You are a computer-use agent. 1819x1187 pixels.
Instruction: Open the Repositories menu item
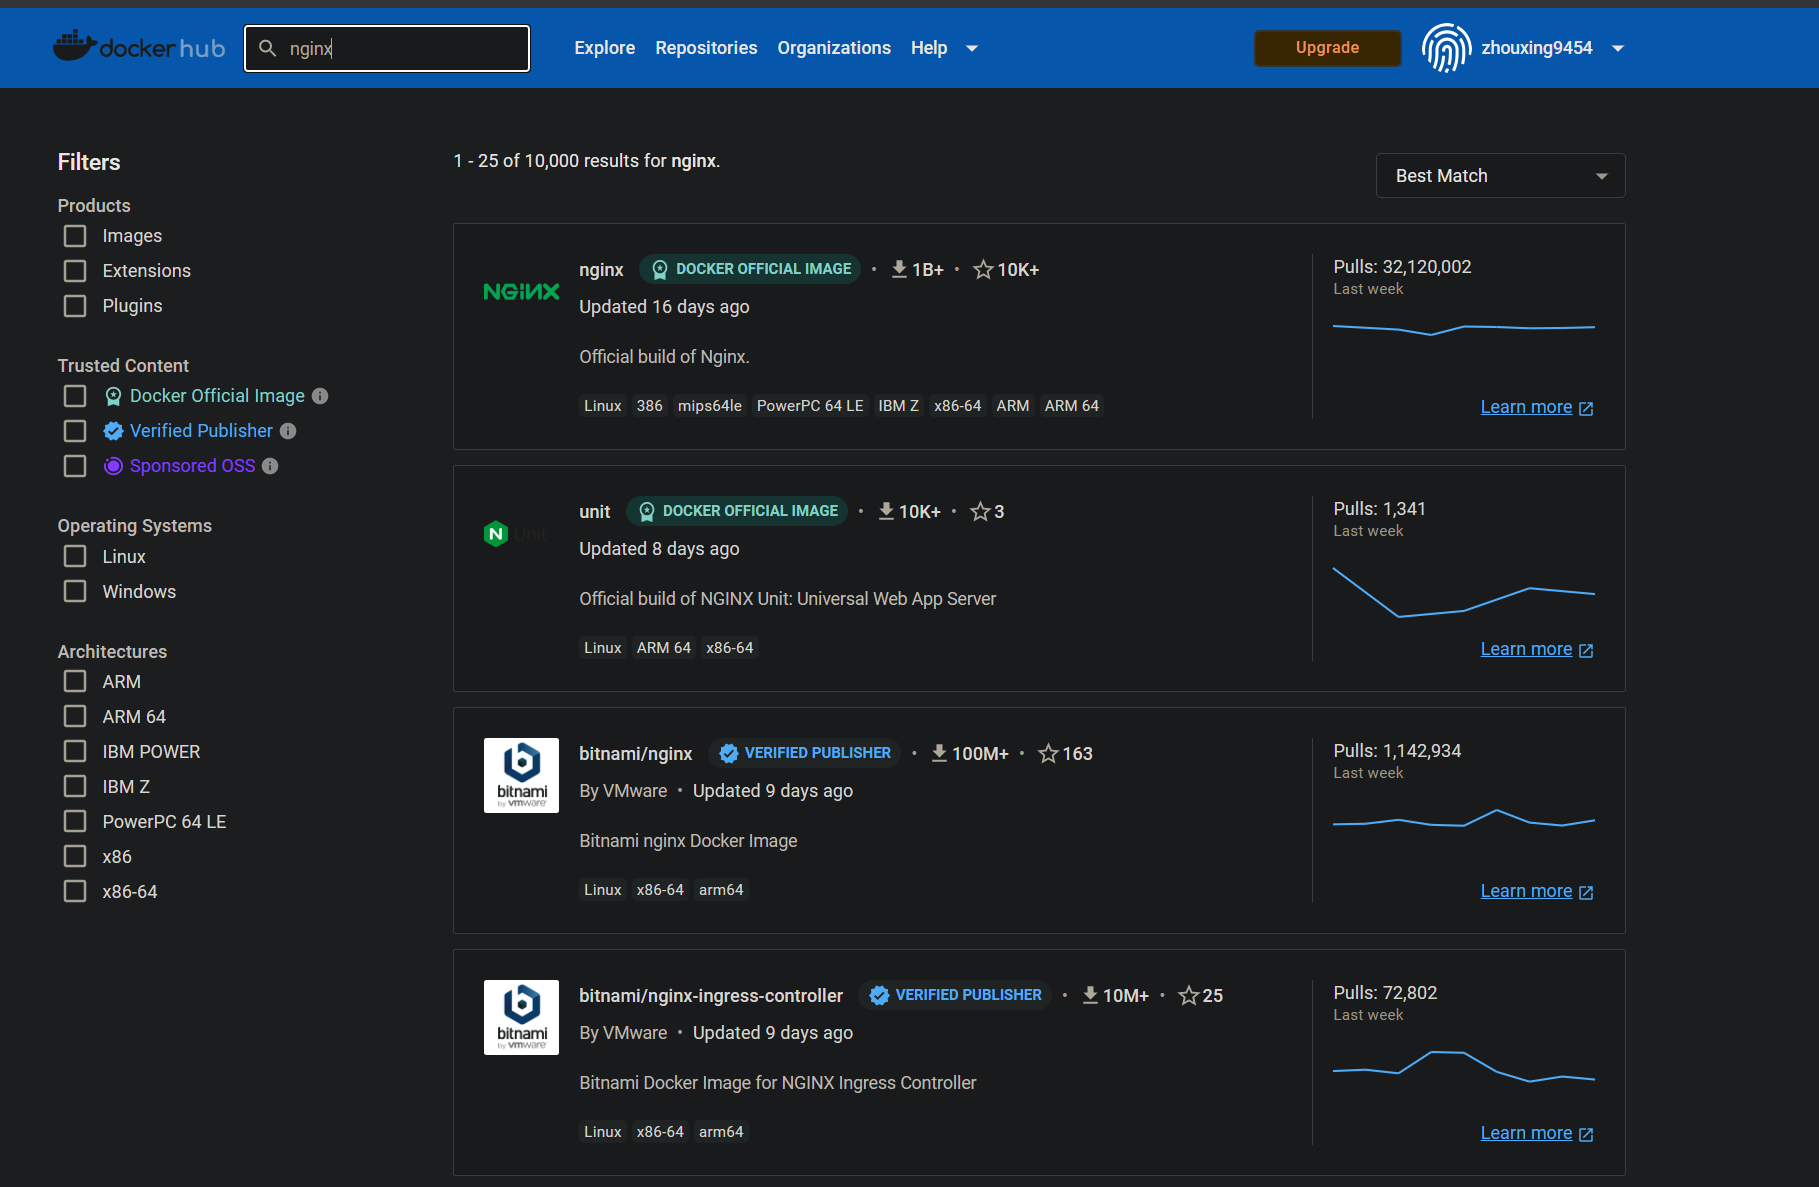pyautogui.click(x=706, y=48)
